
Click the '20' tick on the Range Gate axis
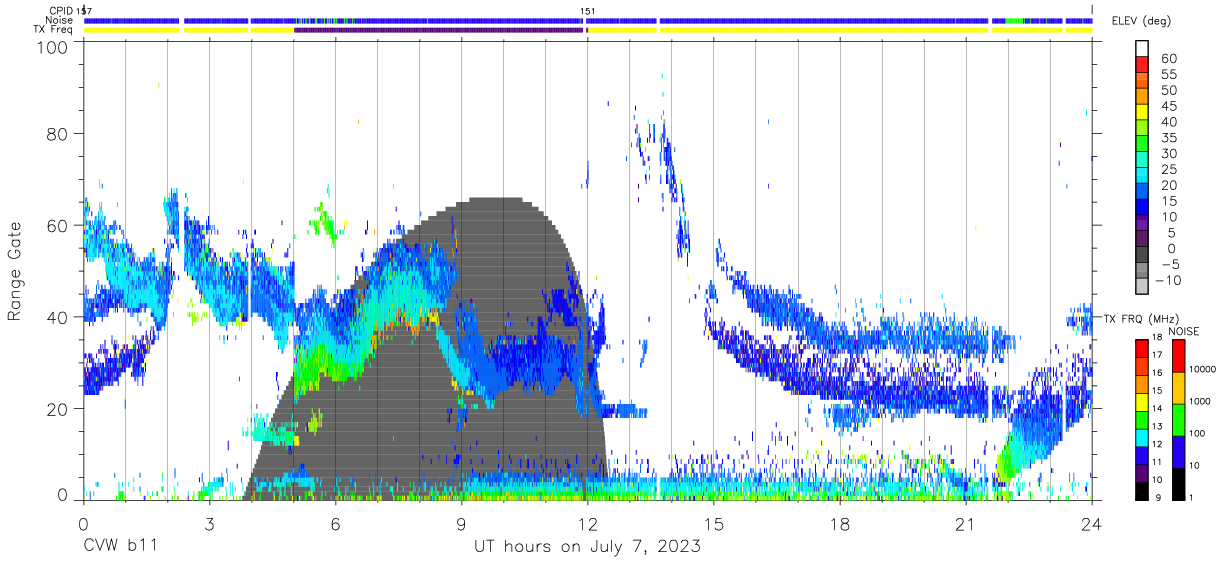coord(59,408)
